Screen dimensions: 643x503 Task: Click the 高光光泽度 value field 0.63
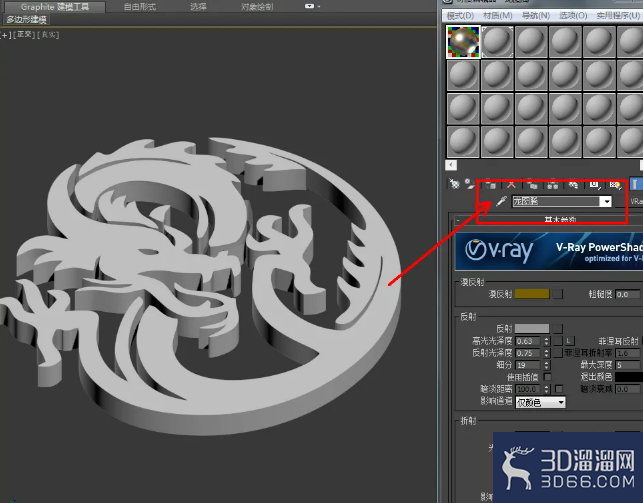click(528, 341)
